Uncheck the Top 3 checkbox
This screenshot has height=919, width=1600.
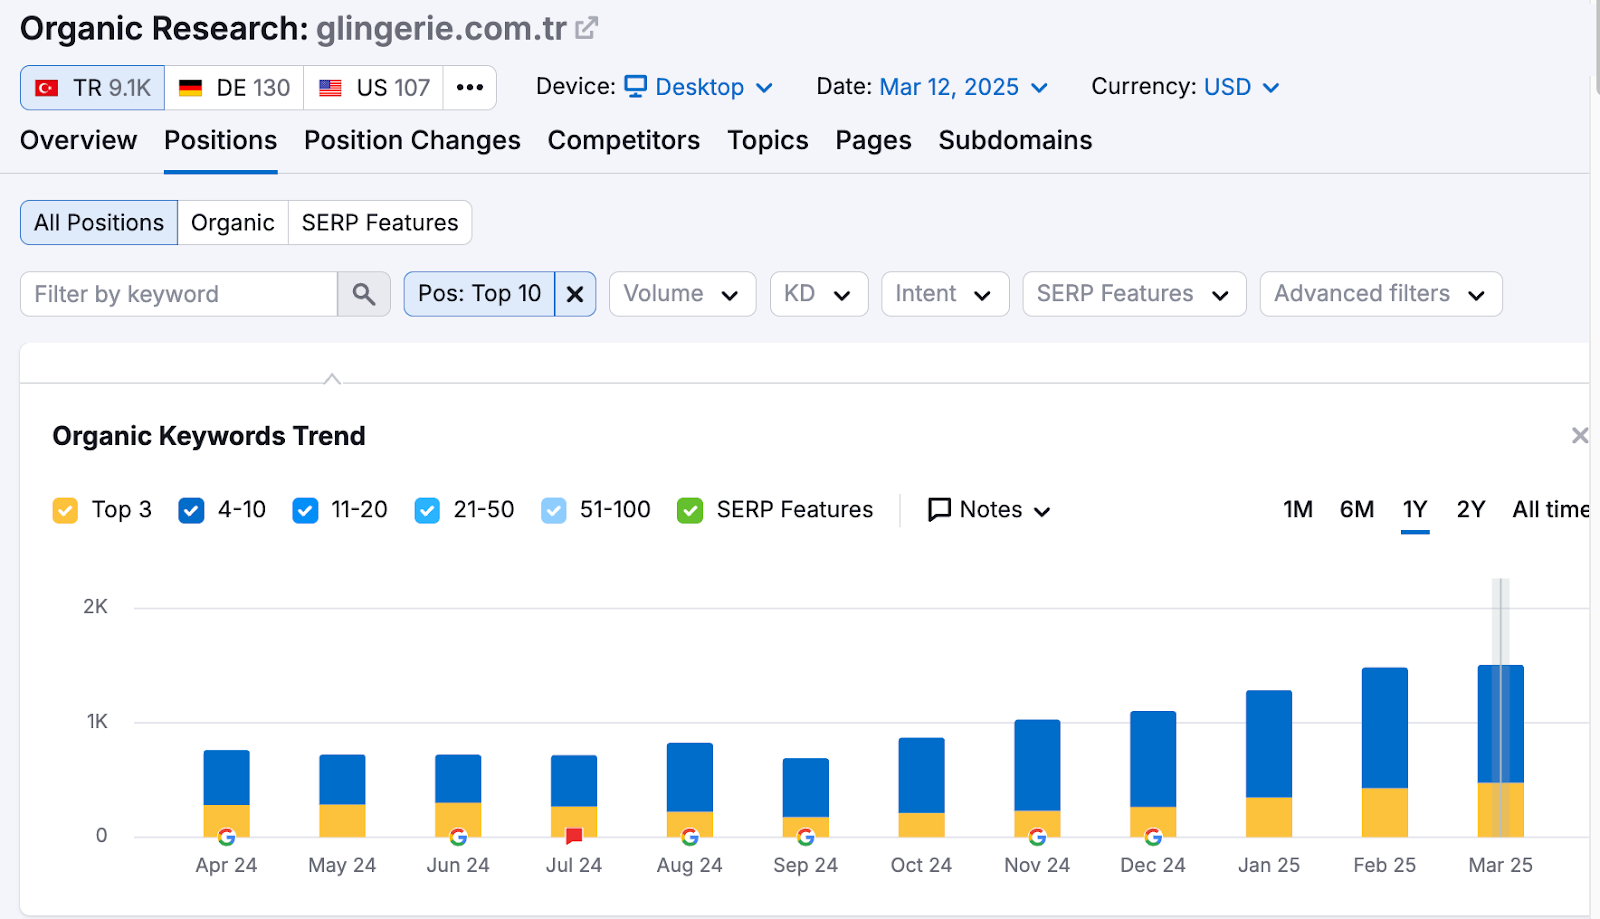click(65, 511)
